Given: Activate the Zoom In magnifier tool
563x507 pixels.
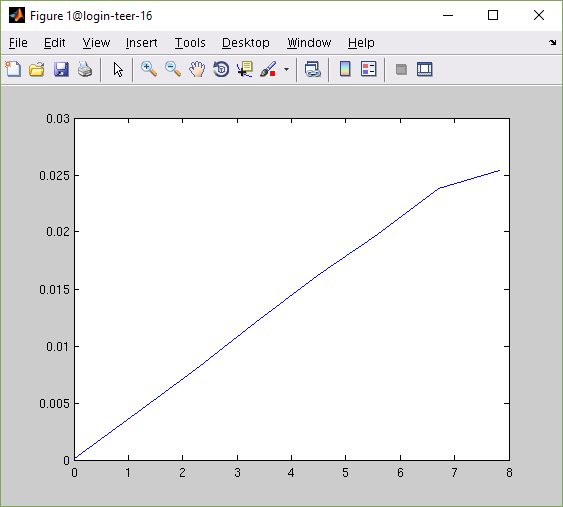Looking at the screenshot, I should click(149, 69).
